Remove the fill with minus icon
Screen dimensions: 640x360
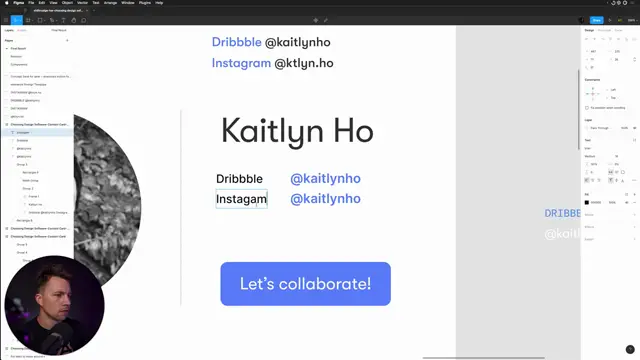coord(634,202)
